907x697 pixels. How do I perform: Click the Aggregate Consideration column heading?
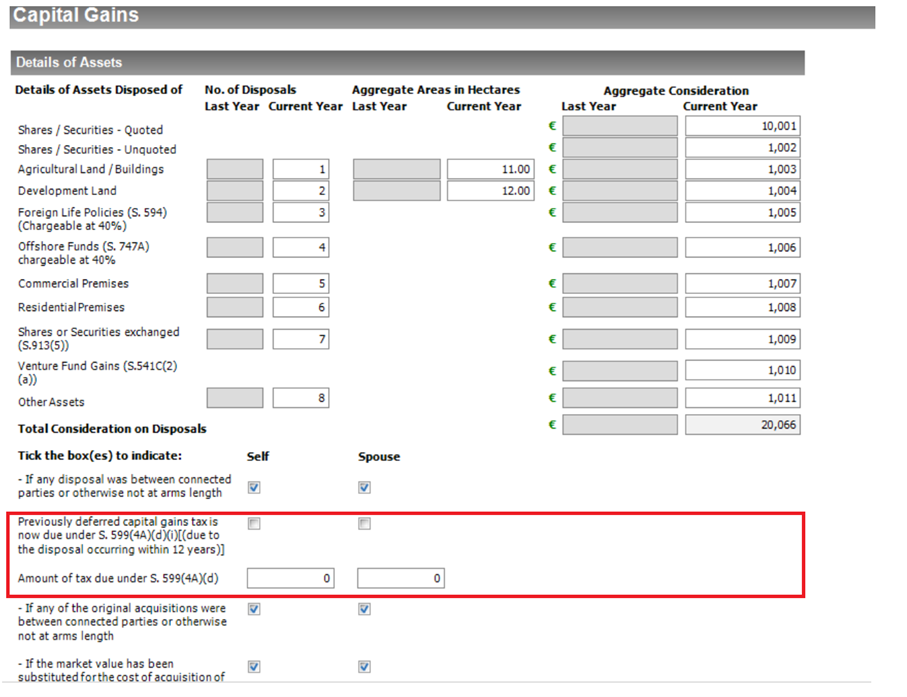[676, 91]
